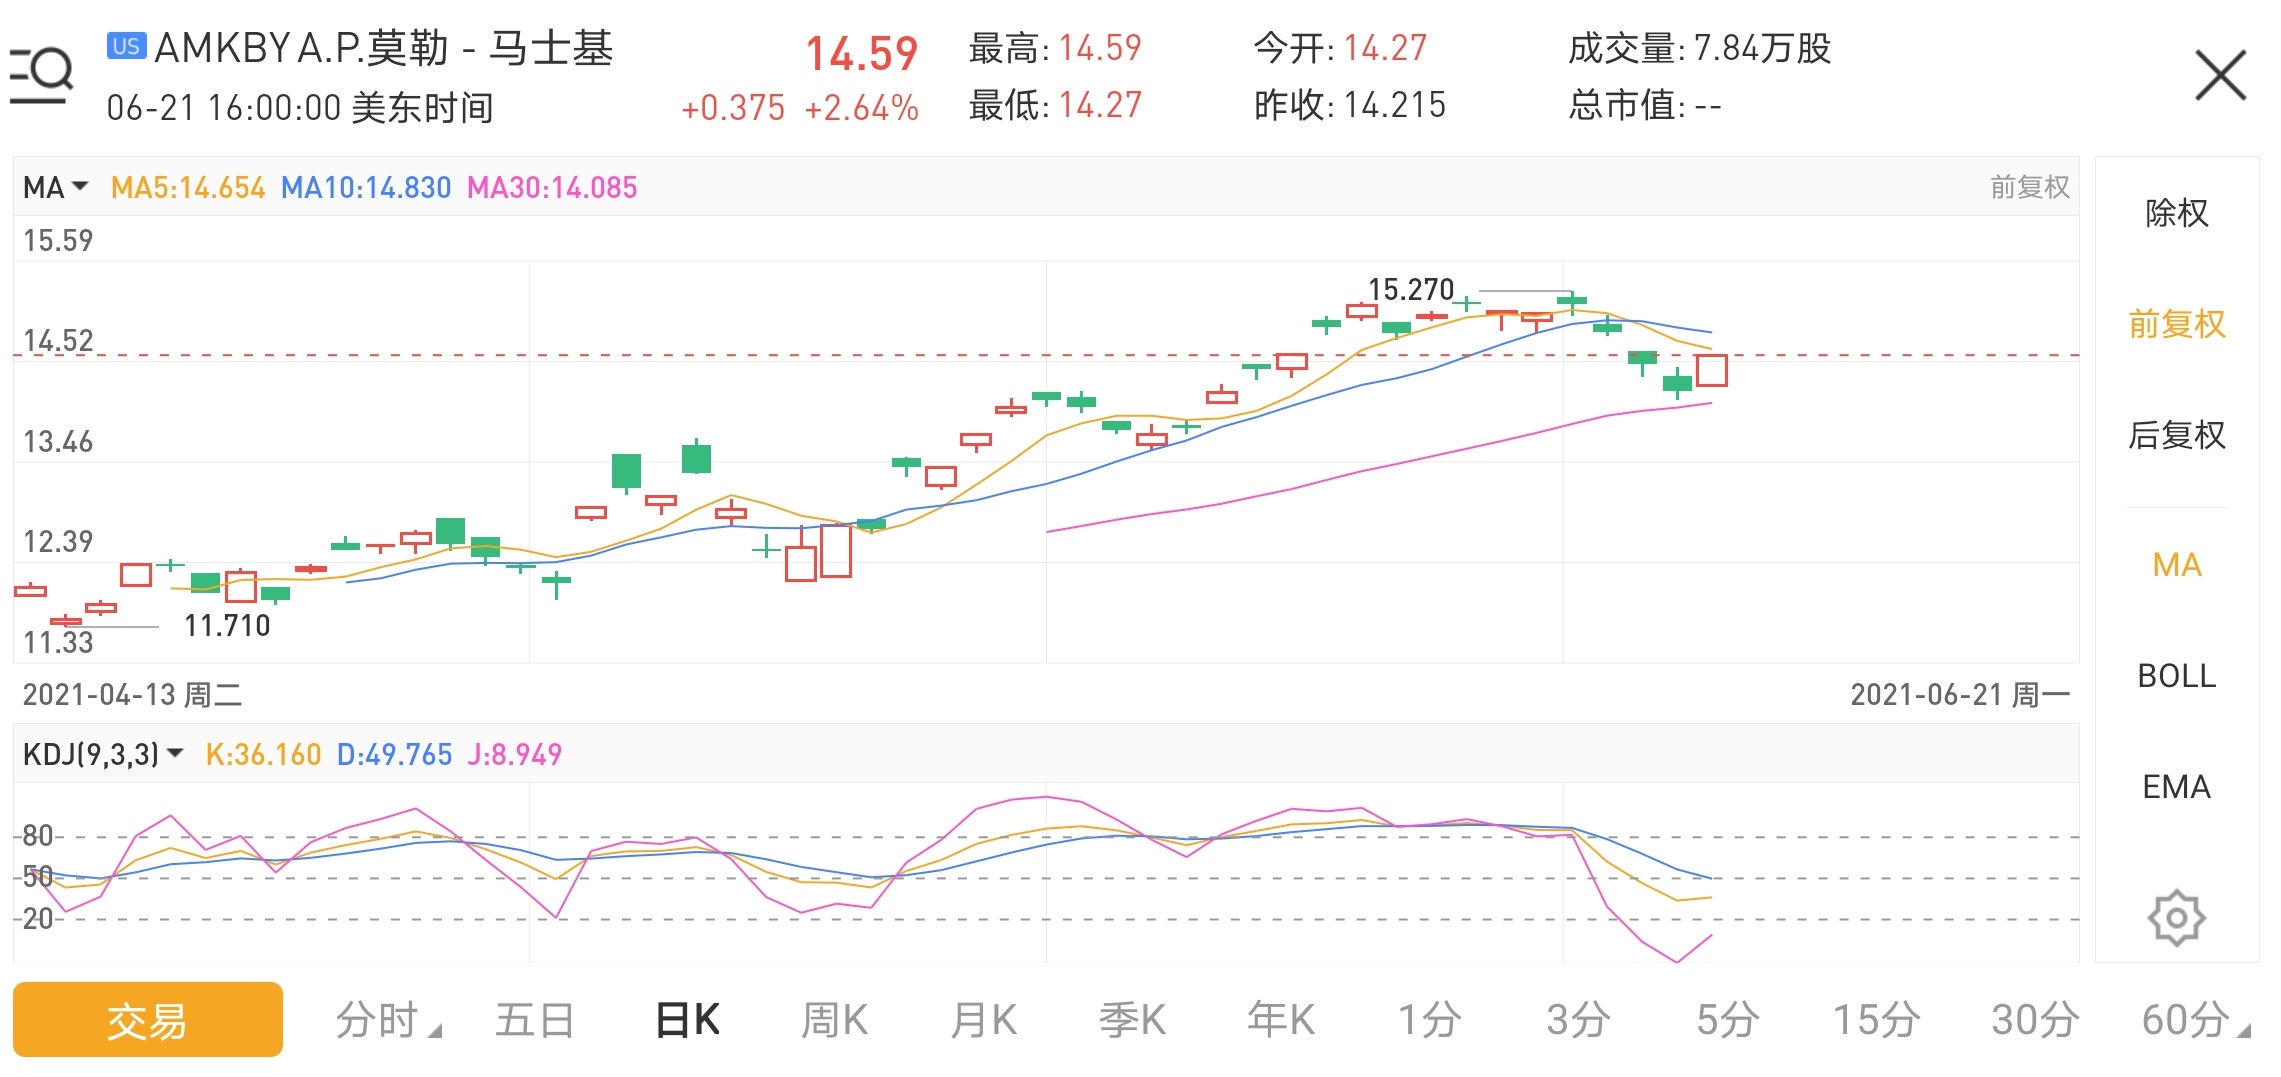2281x1077 pixels.
Task: Tap the gray 前复权 label on chart header
Action: pyautogui.click(x=2029, y=187)
